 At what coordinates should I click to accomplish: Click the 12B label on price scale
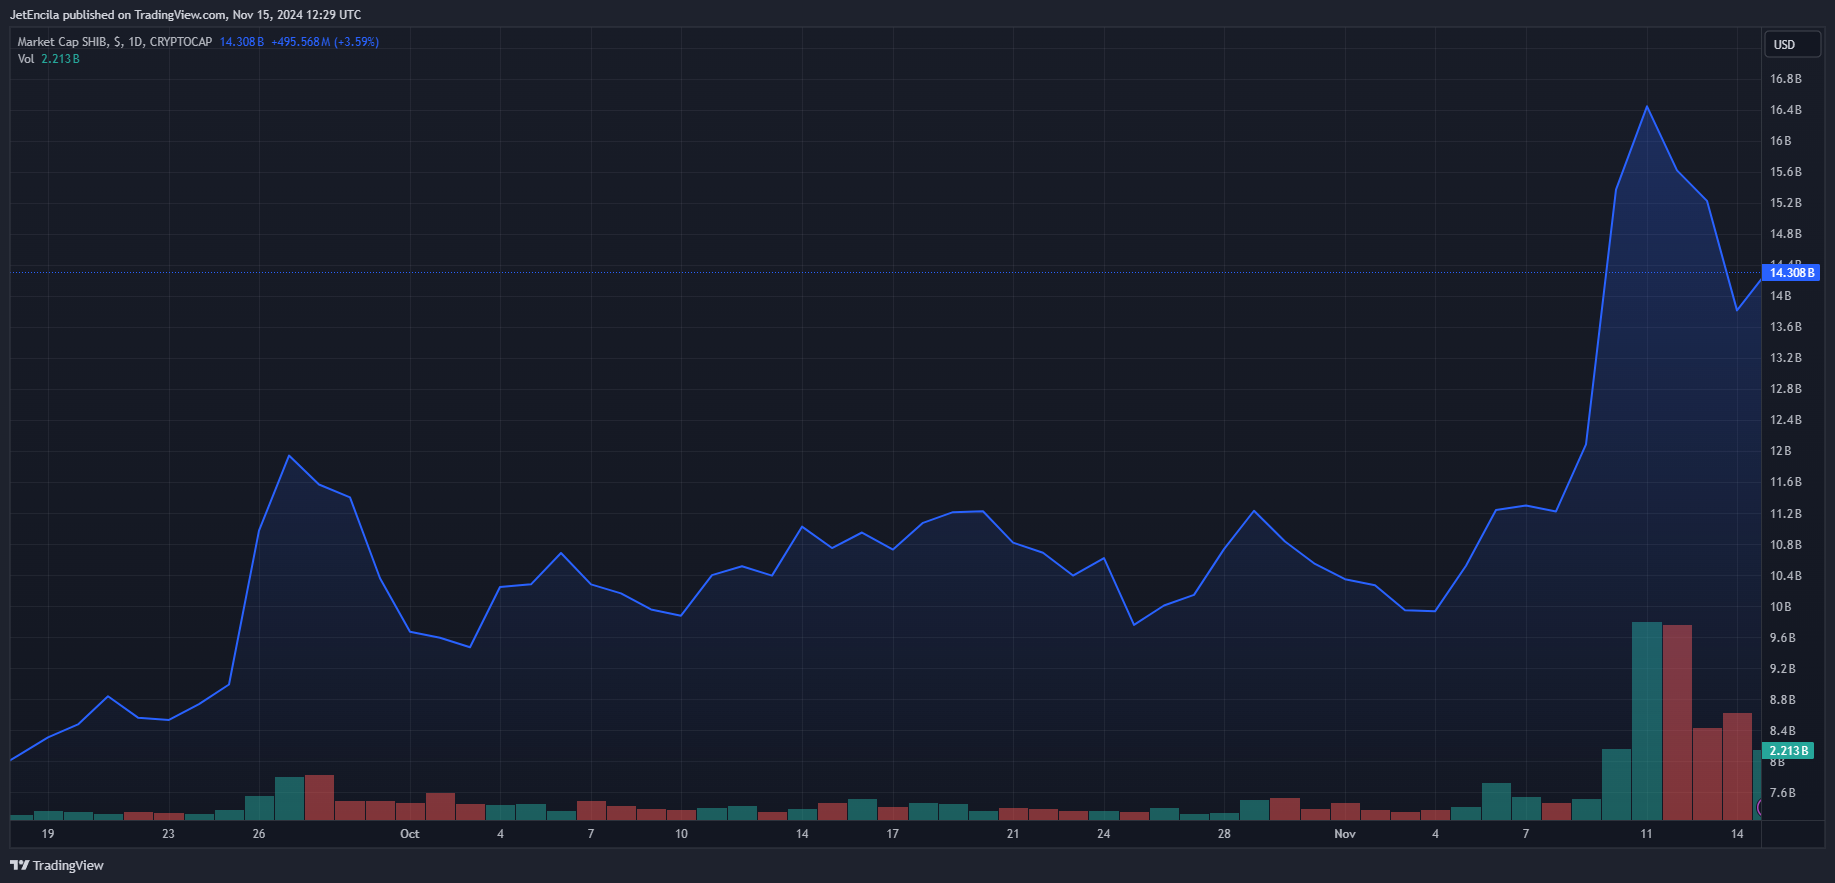1780,451
